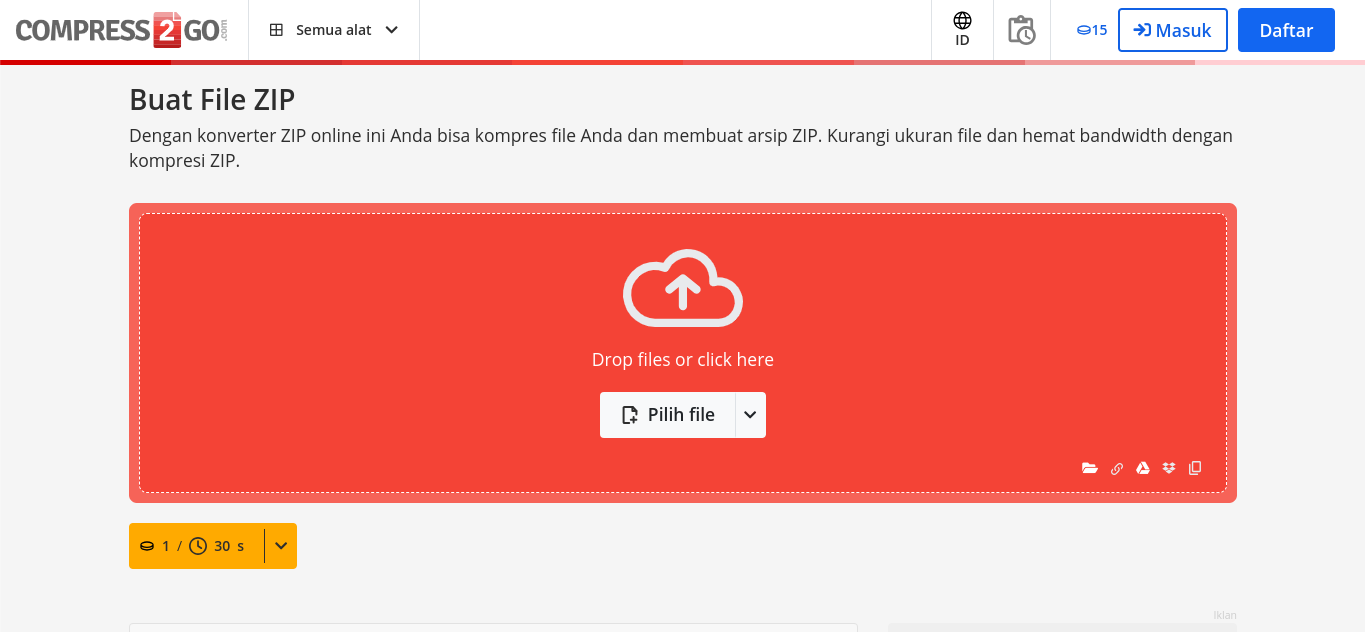Open the grid icon beside Semua alat
Image resolution: width=1365 pixels, height=632 pixels.
tap(276, 29)
